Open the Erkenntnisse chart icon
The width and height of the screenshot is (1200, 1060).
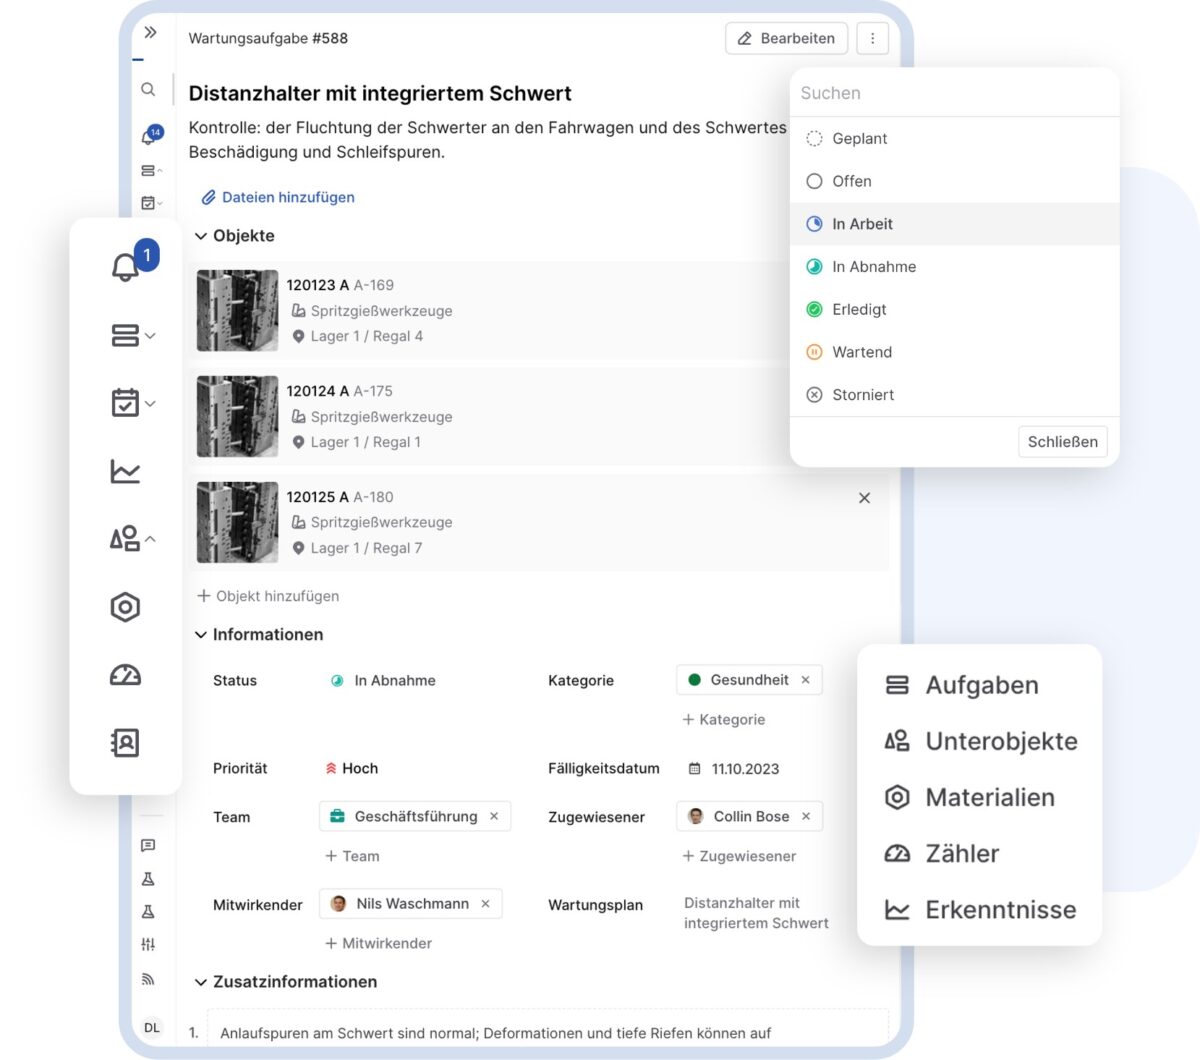point(896,909)
